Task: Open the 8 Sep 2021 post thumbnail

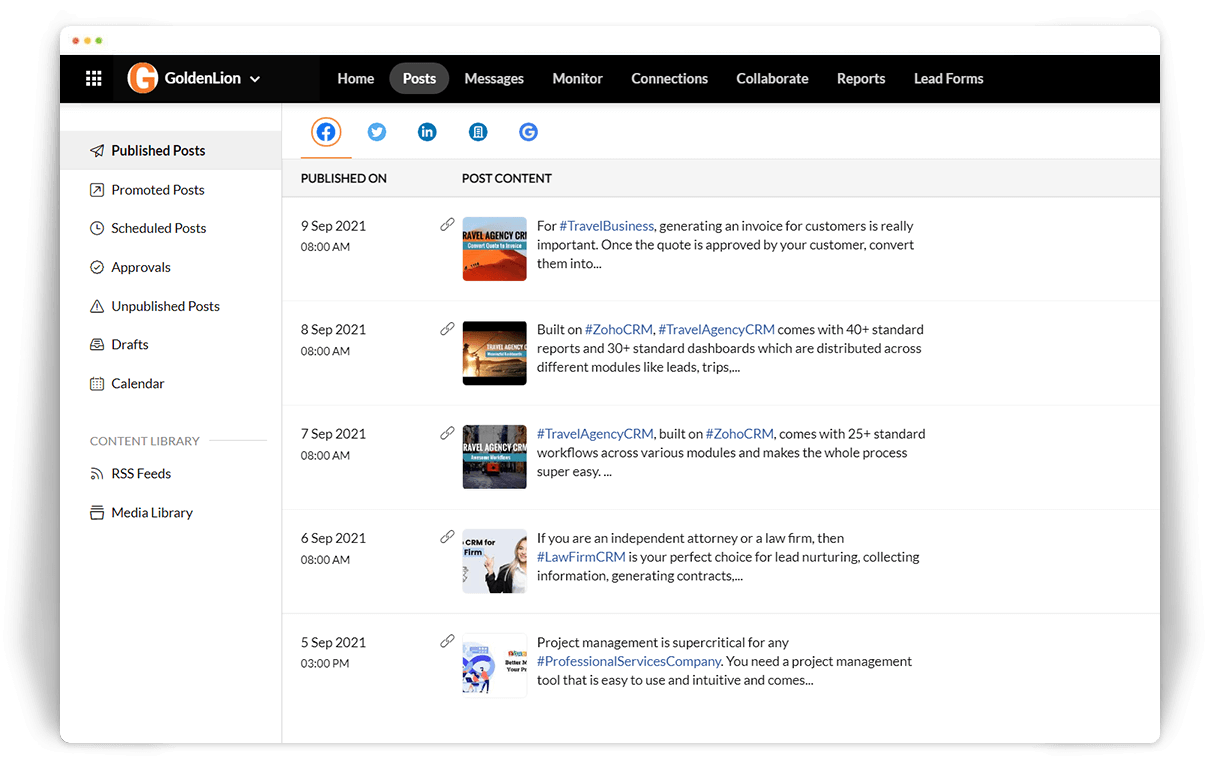Action: pos(494,353)
